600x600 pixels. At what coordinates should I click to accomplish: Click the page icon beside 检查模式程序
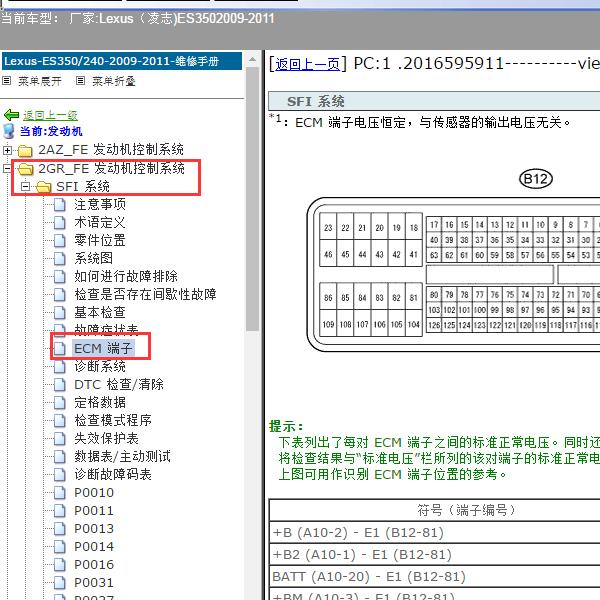pyautogui.click(x=59, y=421)
